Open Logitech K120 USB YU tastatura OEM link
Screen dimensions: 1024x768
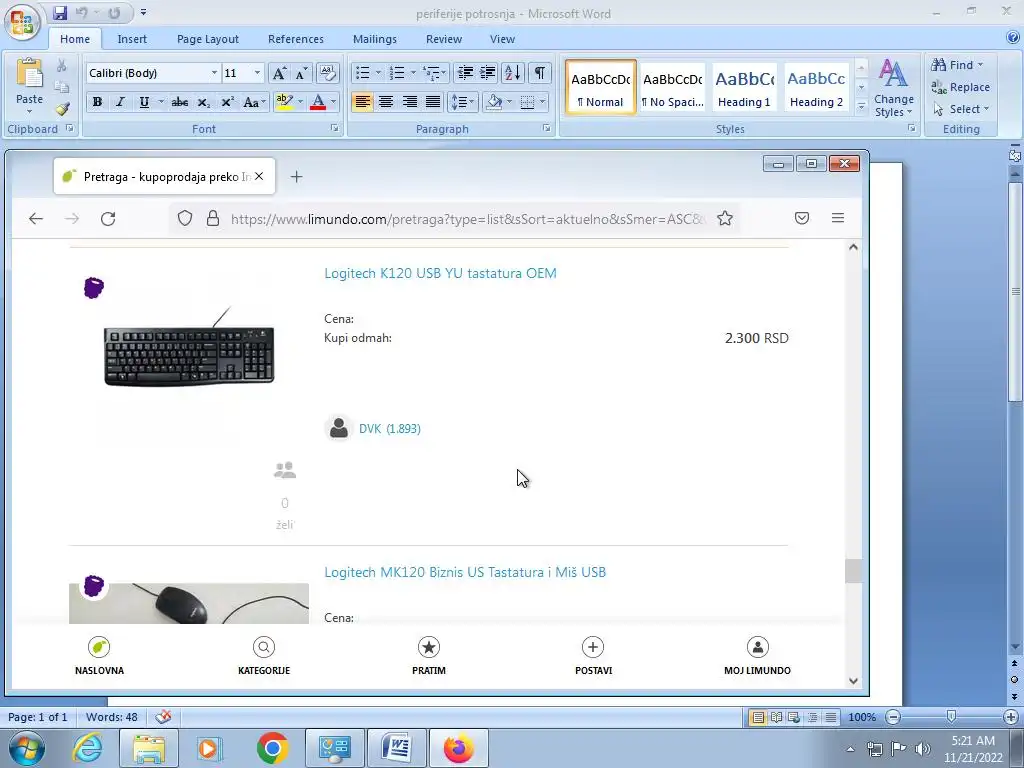coord(440,273)
